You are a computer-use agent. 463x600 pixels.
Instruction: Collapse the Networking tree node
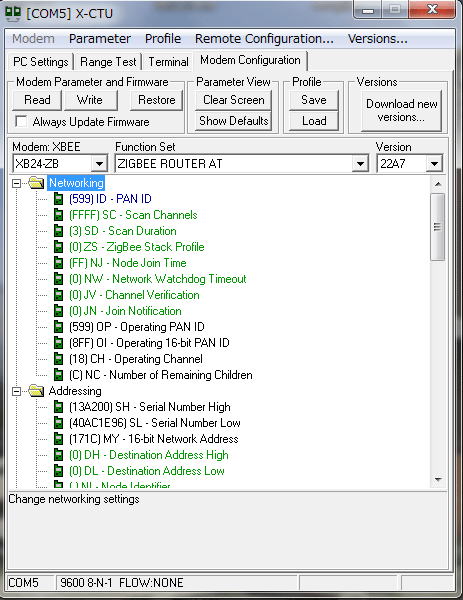(x=16, y=184)
